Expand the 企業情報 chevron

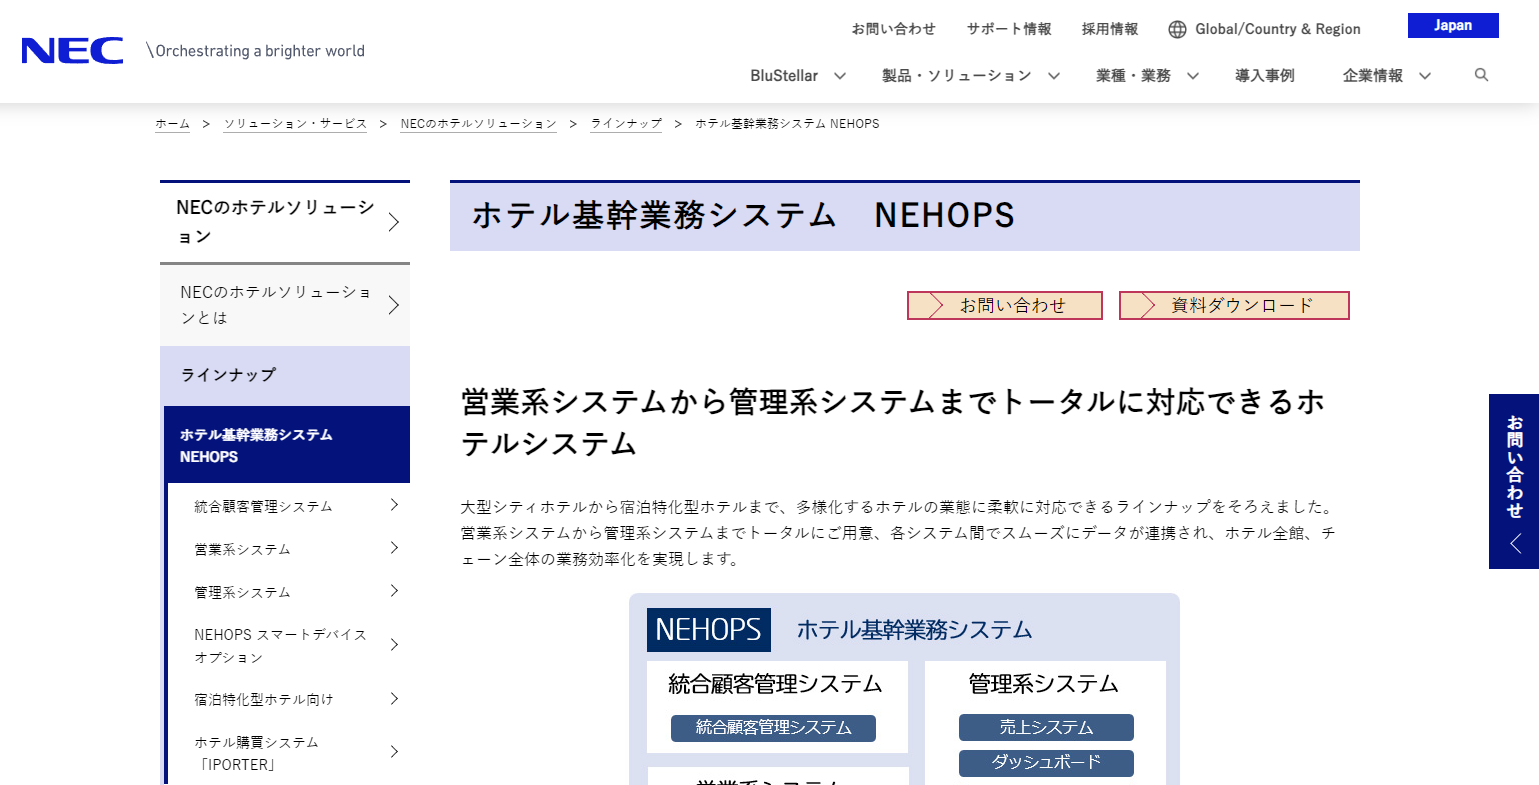pyautogui.click(x=1425, y=76)
